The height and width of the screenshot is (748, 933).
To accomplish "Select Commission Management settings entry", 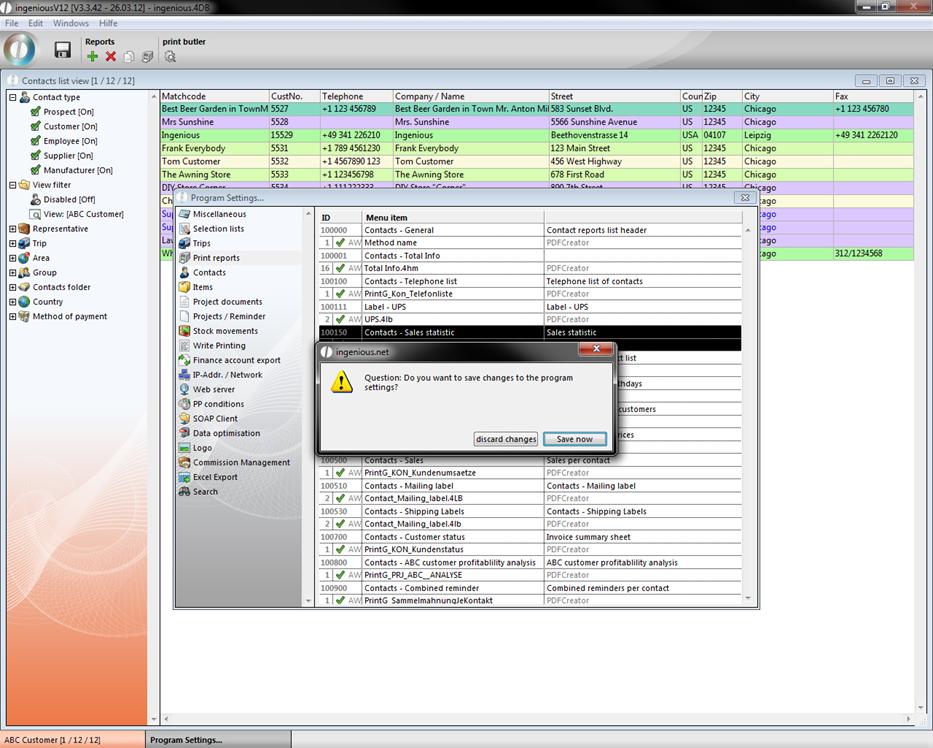I will 240,462.
